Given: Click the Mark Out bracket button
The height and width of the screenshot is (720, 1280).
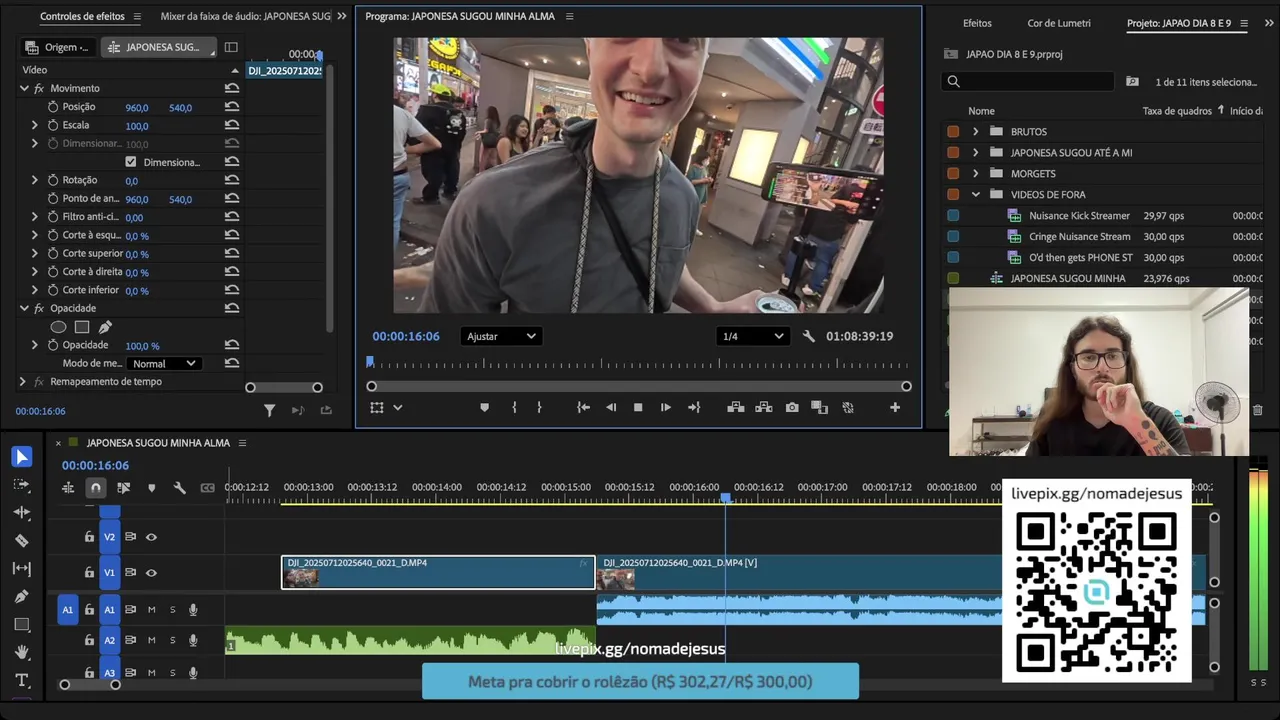Looking at the screenshot, I should (x=539, y=408).
